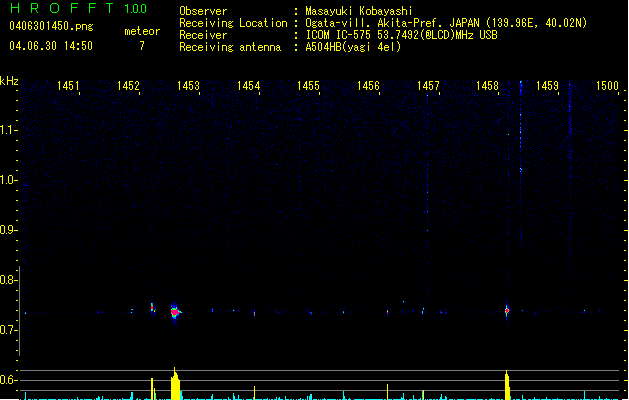Click time axis tick 1456
This screenshot has height=400, width=629.
(368, 86)
